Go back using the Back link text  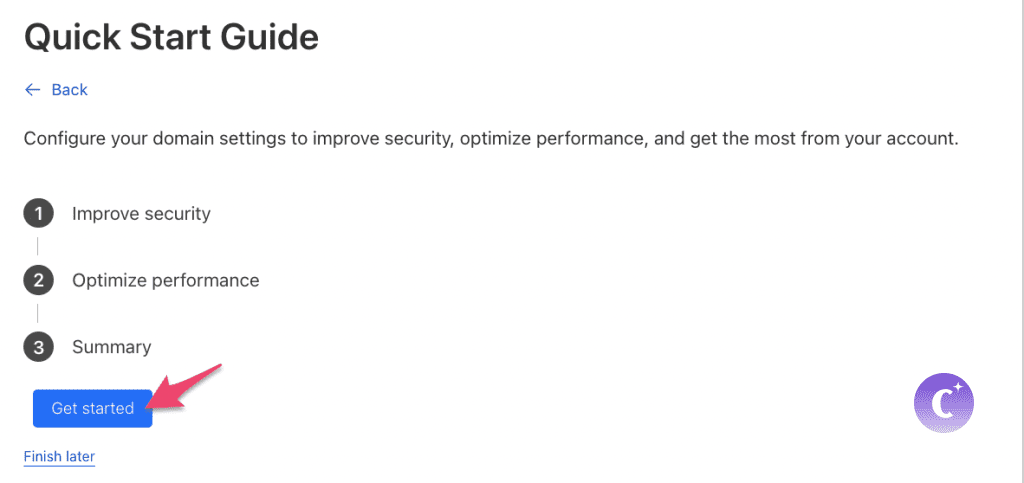click(x=69, y=90)
